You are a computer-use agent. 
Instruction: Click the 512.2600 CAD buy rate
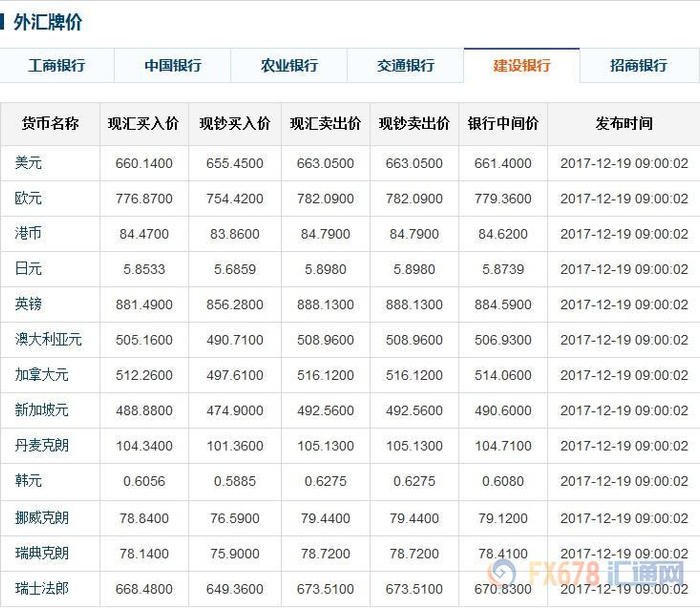click(x=144, y=375)
